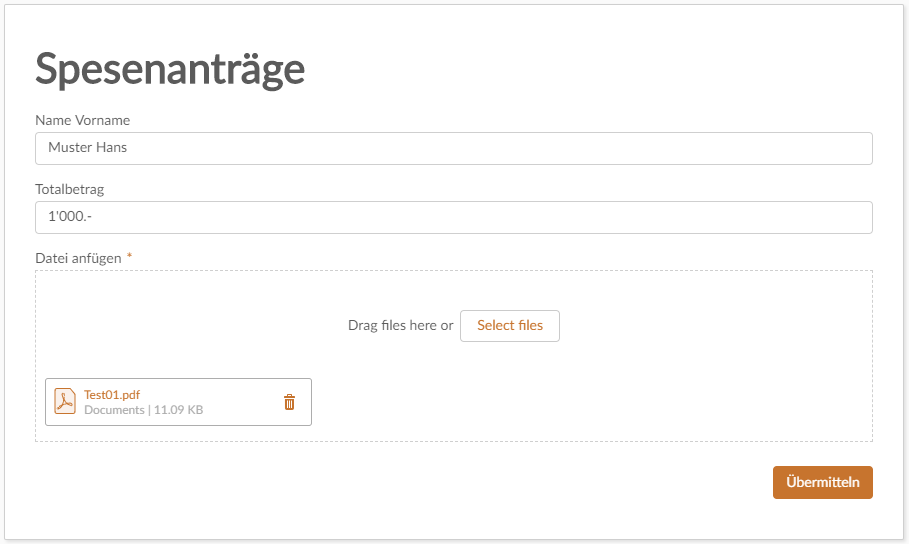Click the pipe separator between Documents and 11.09 KB

[x=149, y=410]
